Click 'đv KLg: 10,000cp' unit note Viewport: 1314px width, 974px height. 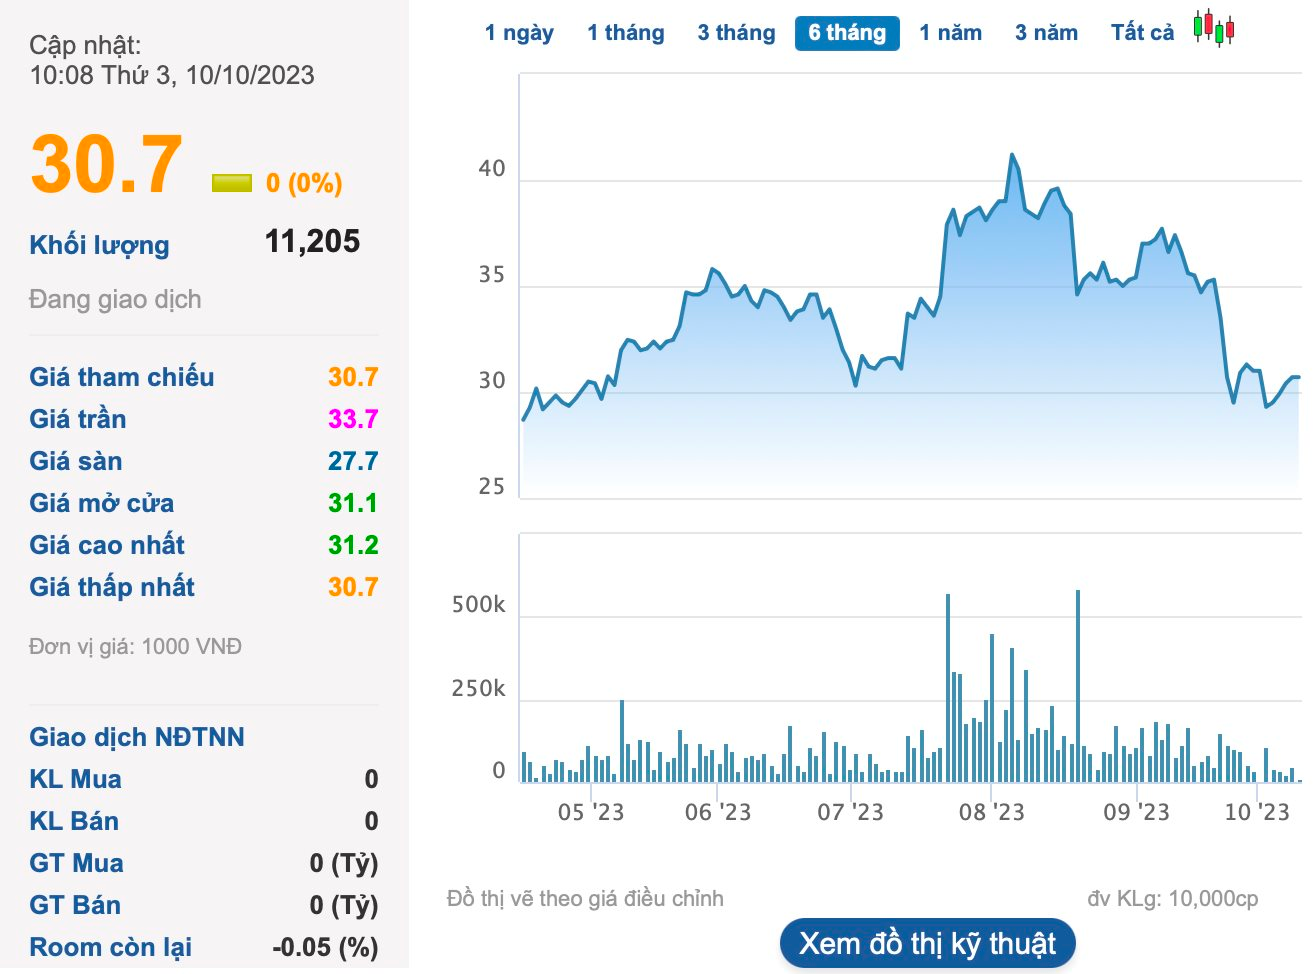coord(1172,898)
